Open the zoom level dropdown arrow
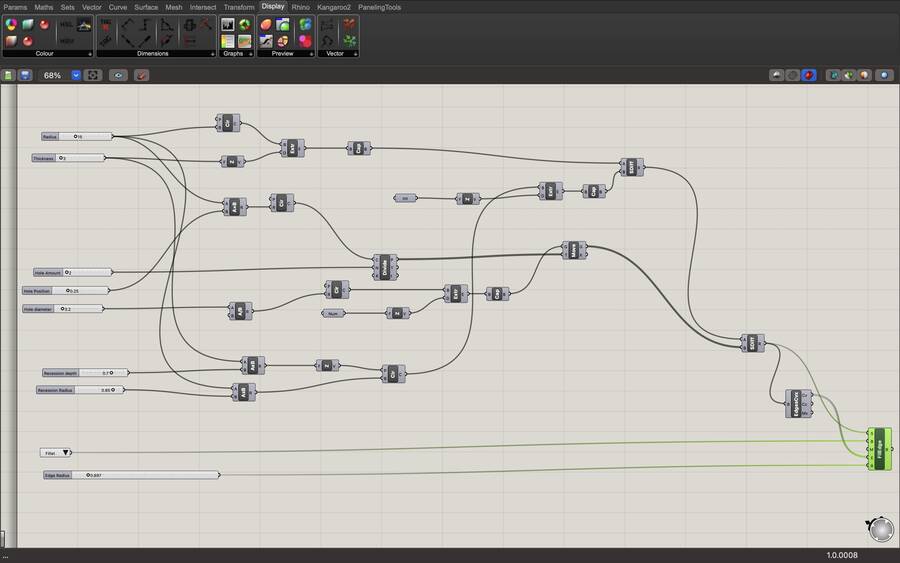 (x=75, y=75)
